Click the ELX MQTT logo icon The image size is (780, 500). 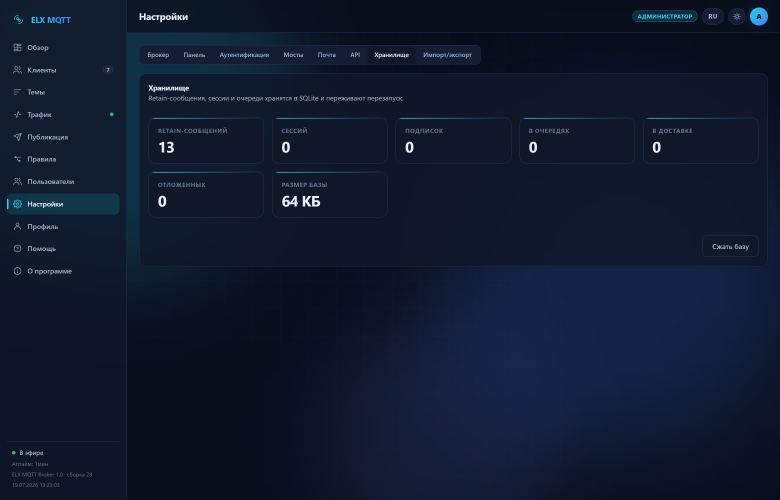pos(18,20)
